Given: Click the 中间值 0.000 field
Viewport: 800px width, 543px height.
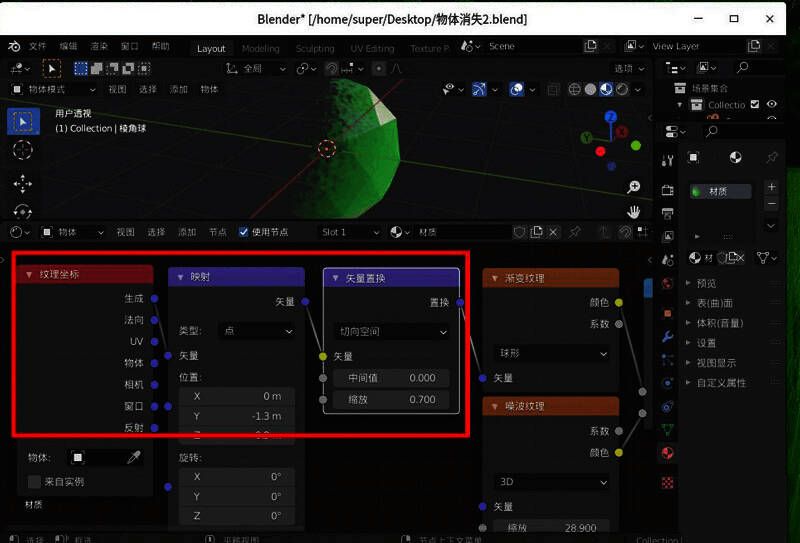Looking at the screenshot, I should 391,378.
